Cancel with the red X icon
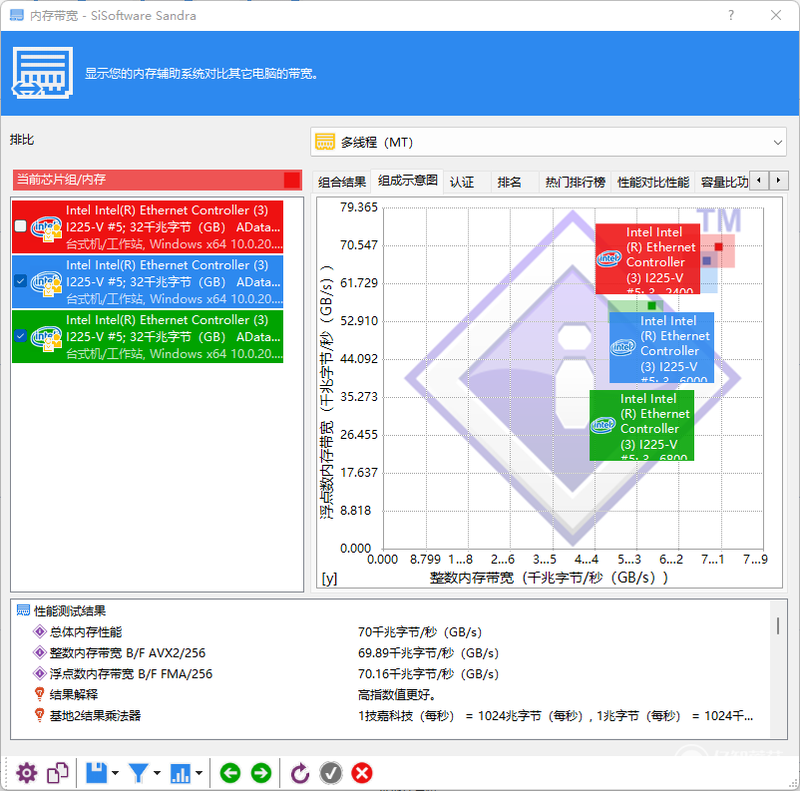Screen dimensions: 800x791 tap(362, 773)
